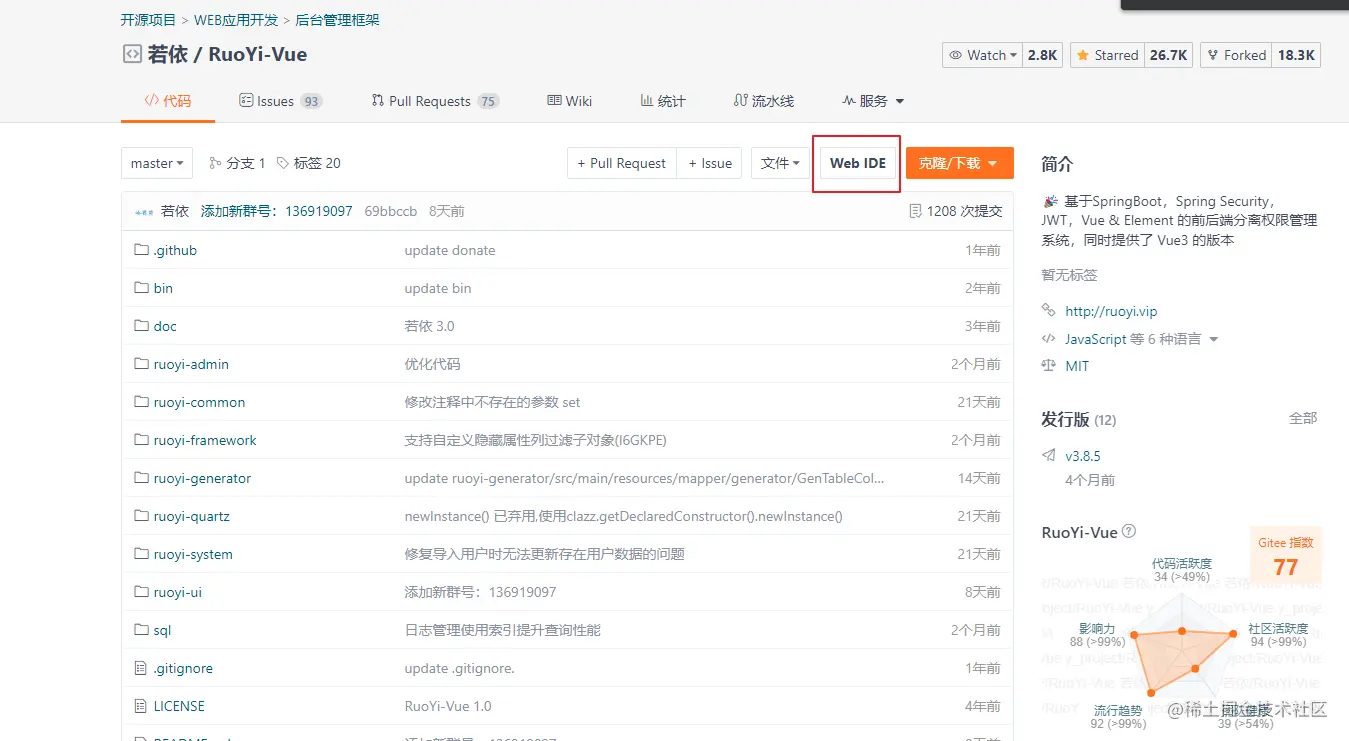Click the license scale icon beside MIT
This screenshot has height=741, width=1349.
point(1048,366)
